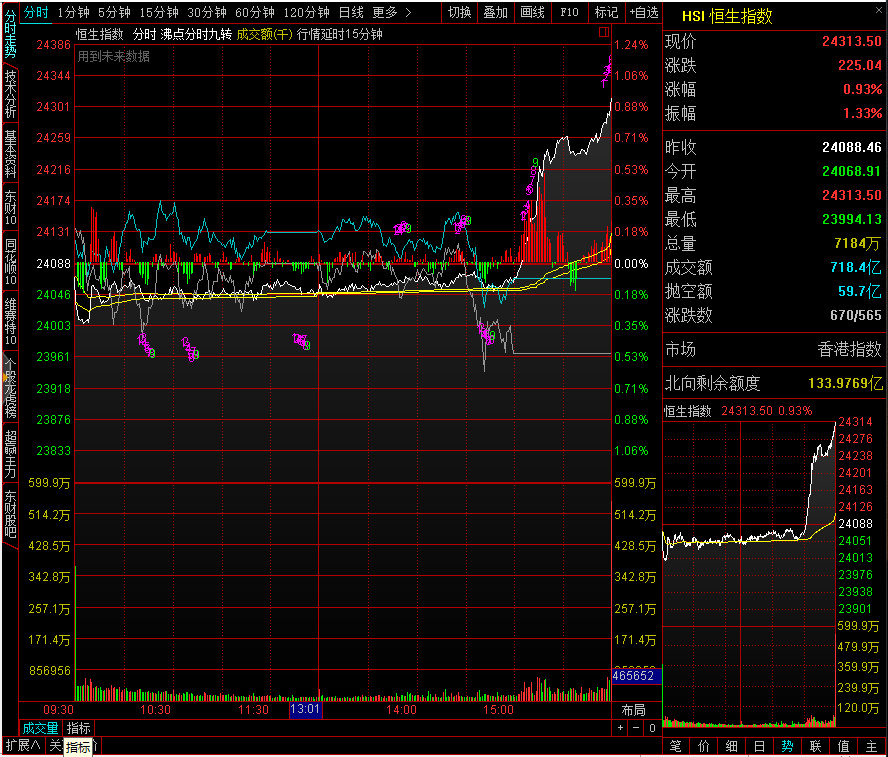Select the 价 tab at bottom right
The width and height of the screenshot is (888, 757).
click(703, 746)
